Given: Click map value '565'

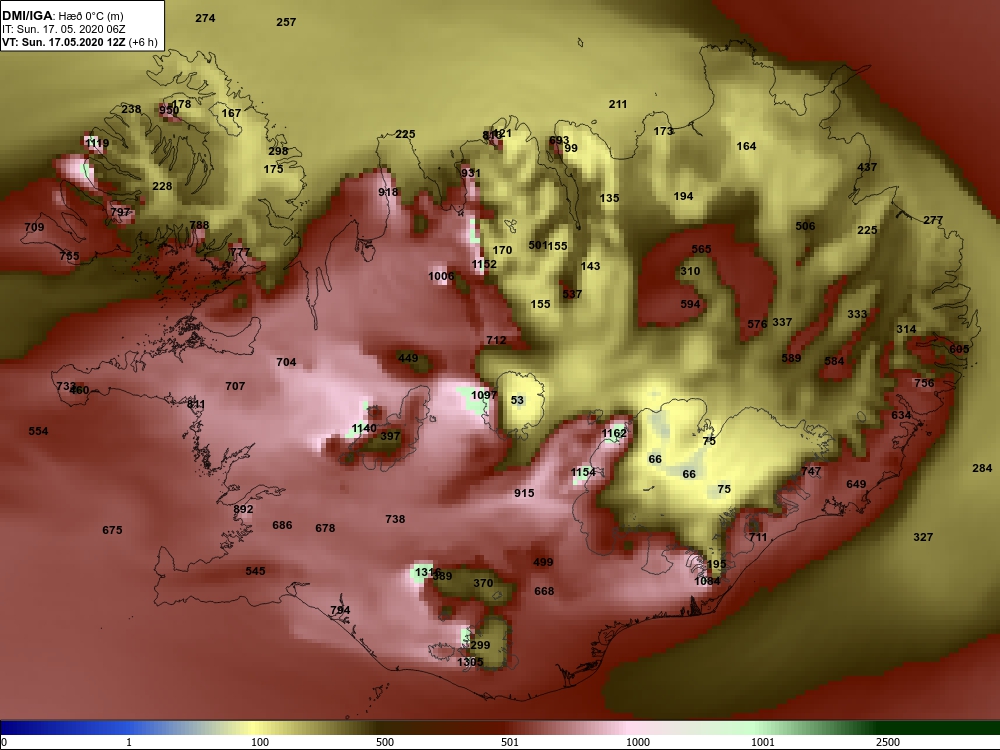Looking at the screenshot, I should tap(701, 249).
